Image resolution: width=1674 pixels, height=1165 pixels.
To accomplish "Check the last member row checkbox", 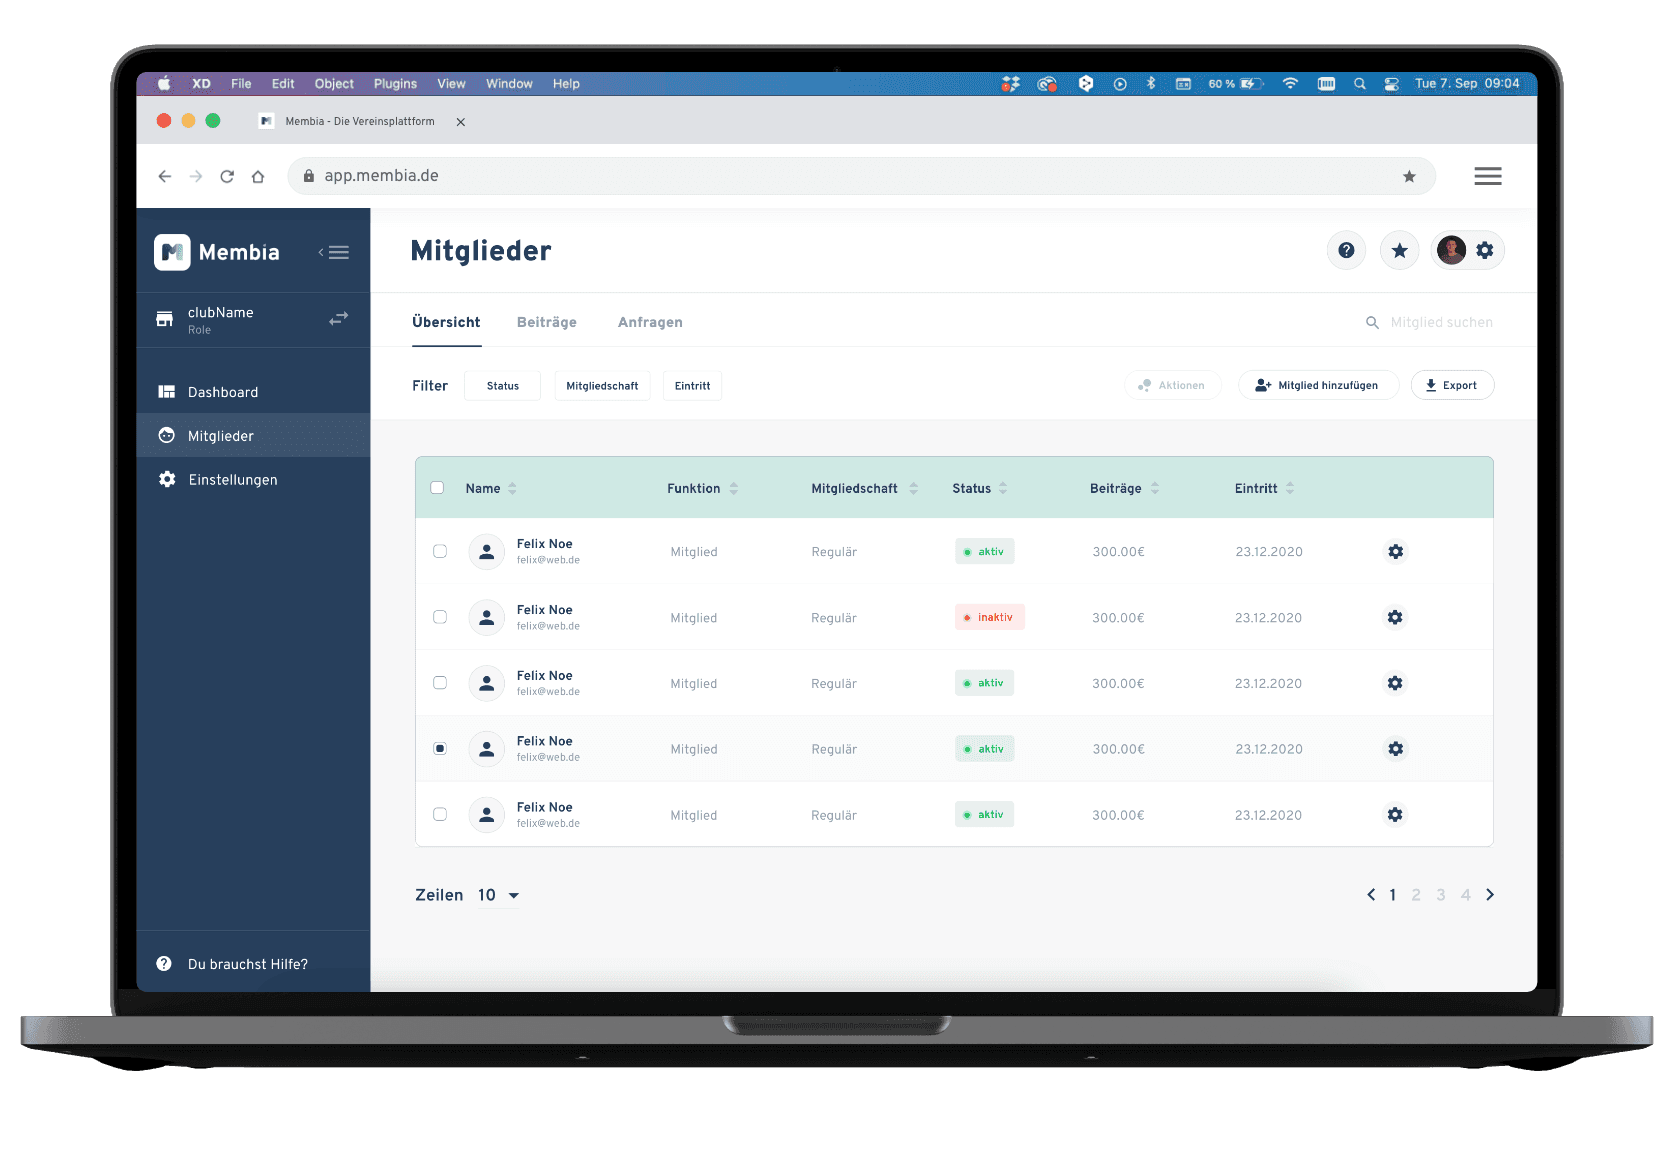I will [440, 814].
